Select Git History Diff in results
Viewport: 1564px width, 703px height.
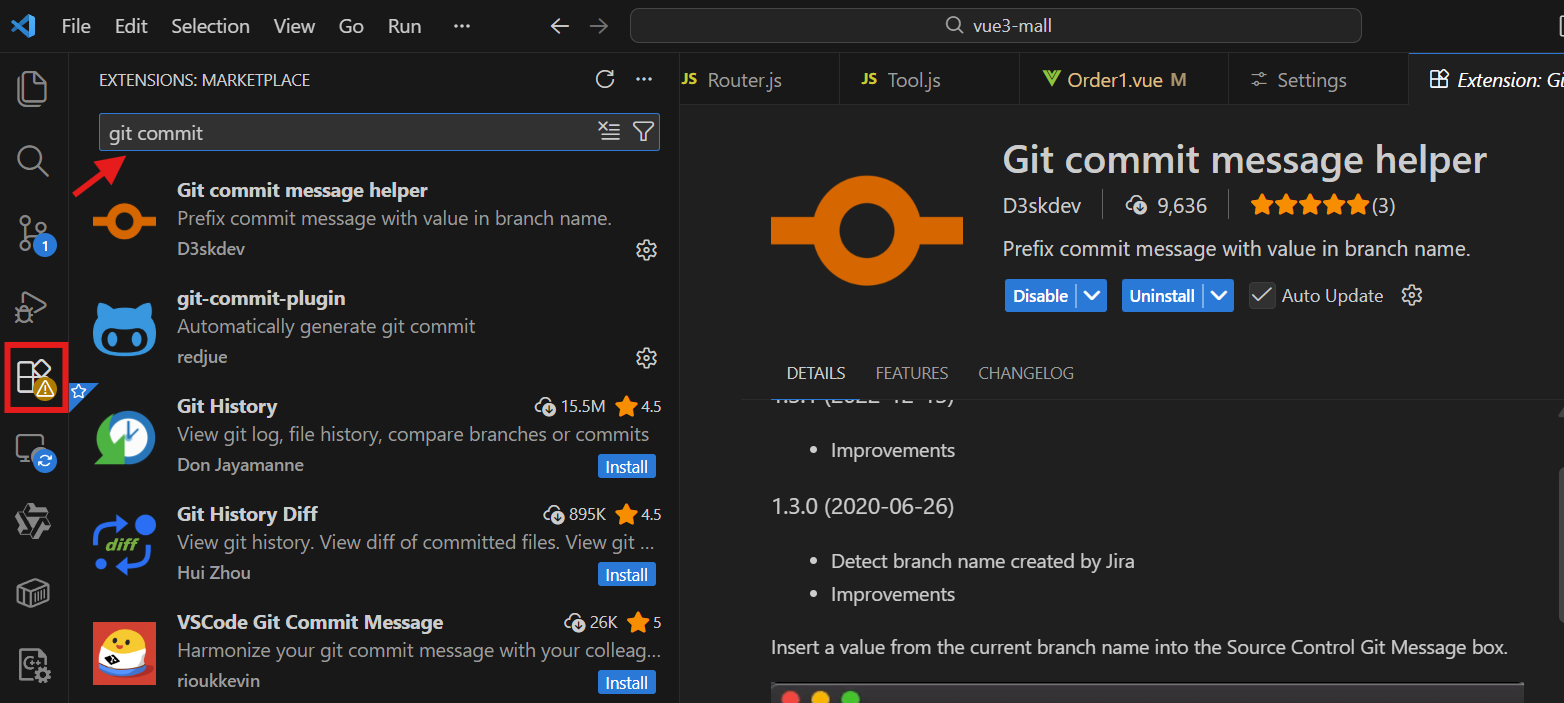[374, 544]
